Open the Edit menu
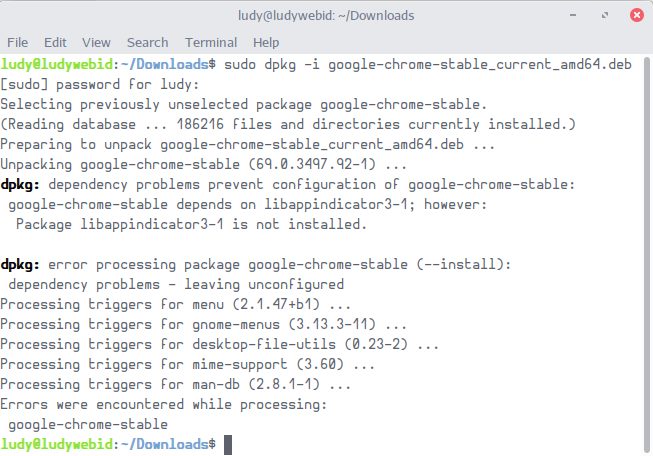Image resolution: width=653 pixels, height=456 pixels. (55, 43)
